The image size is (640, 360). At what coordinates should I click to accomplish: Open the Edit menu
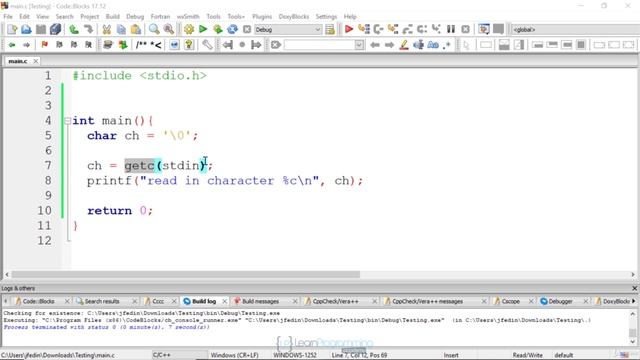pos(24,17)
